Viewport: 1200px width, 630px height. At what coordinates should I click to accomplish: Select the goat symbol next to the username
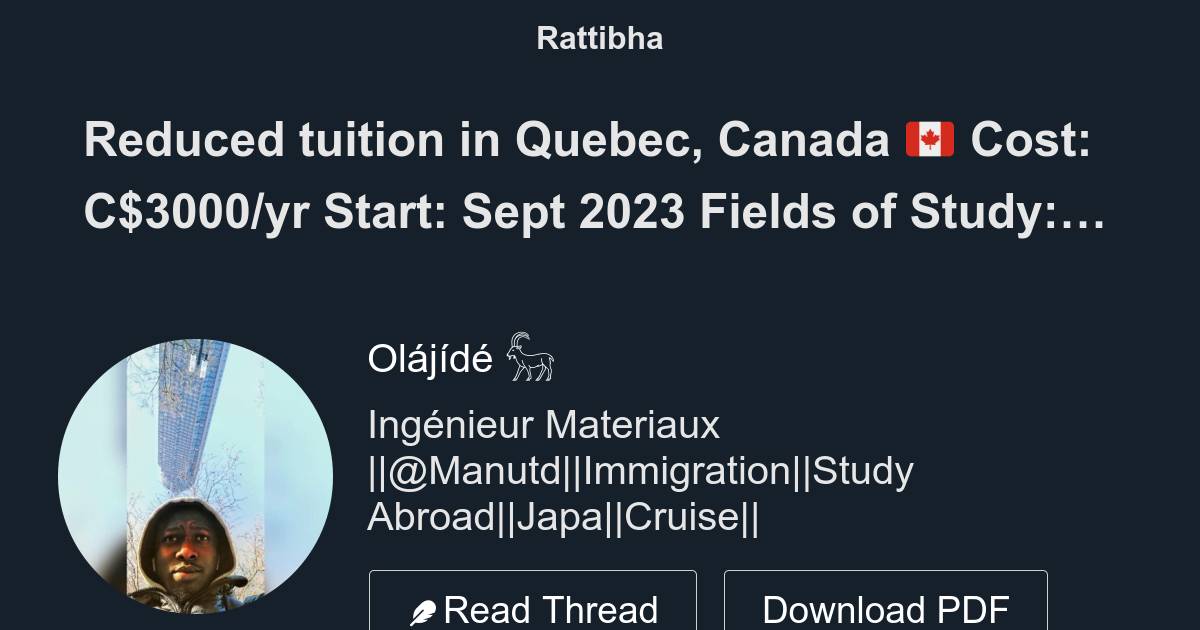point(528,358)
